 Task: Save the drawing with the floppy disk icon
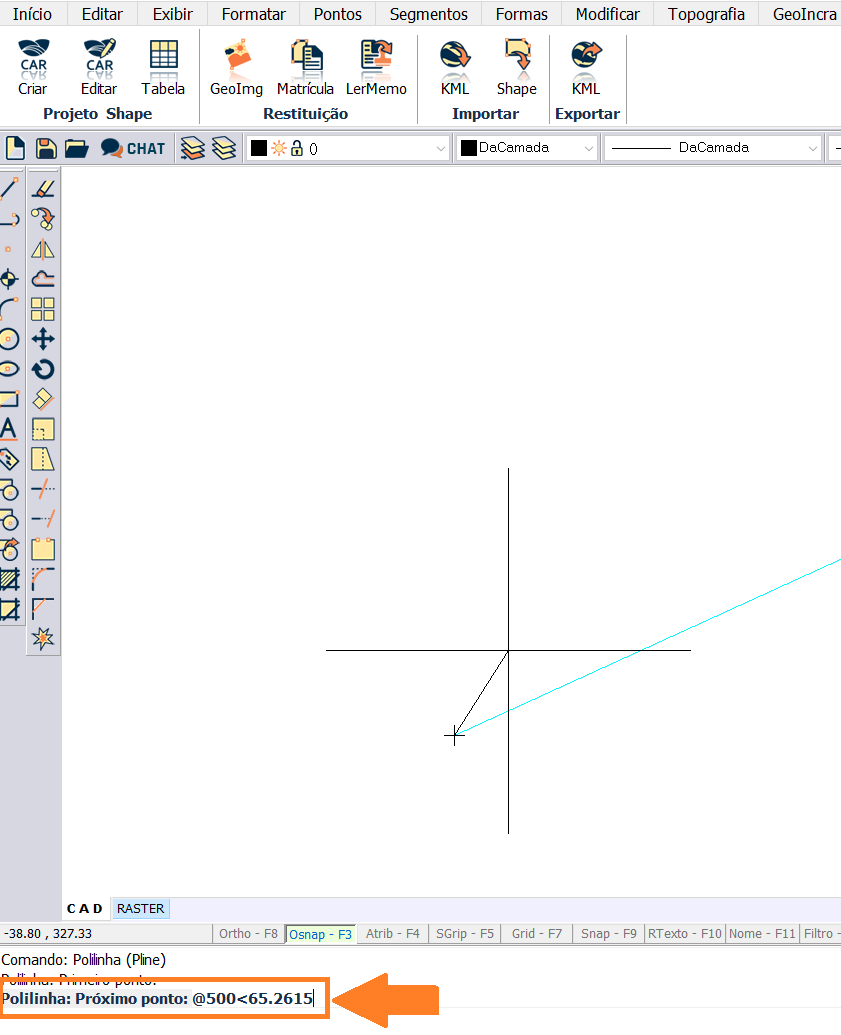pyautogui.click(x=46, y=148)
